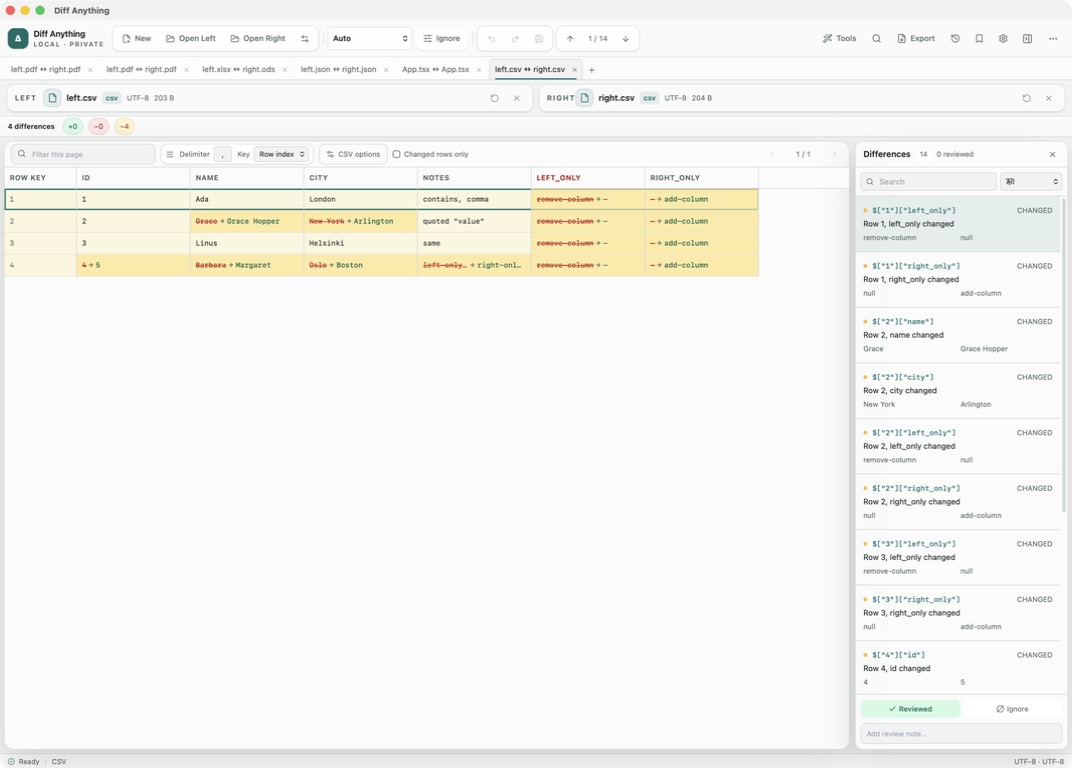Toggle the +0 added filter pill
Screen dimensions: 1072x768
[72, 127]
